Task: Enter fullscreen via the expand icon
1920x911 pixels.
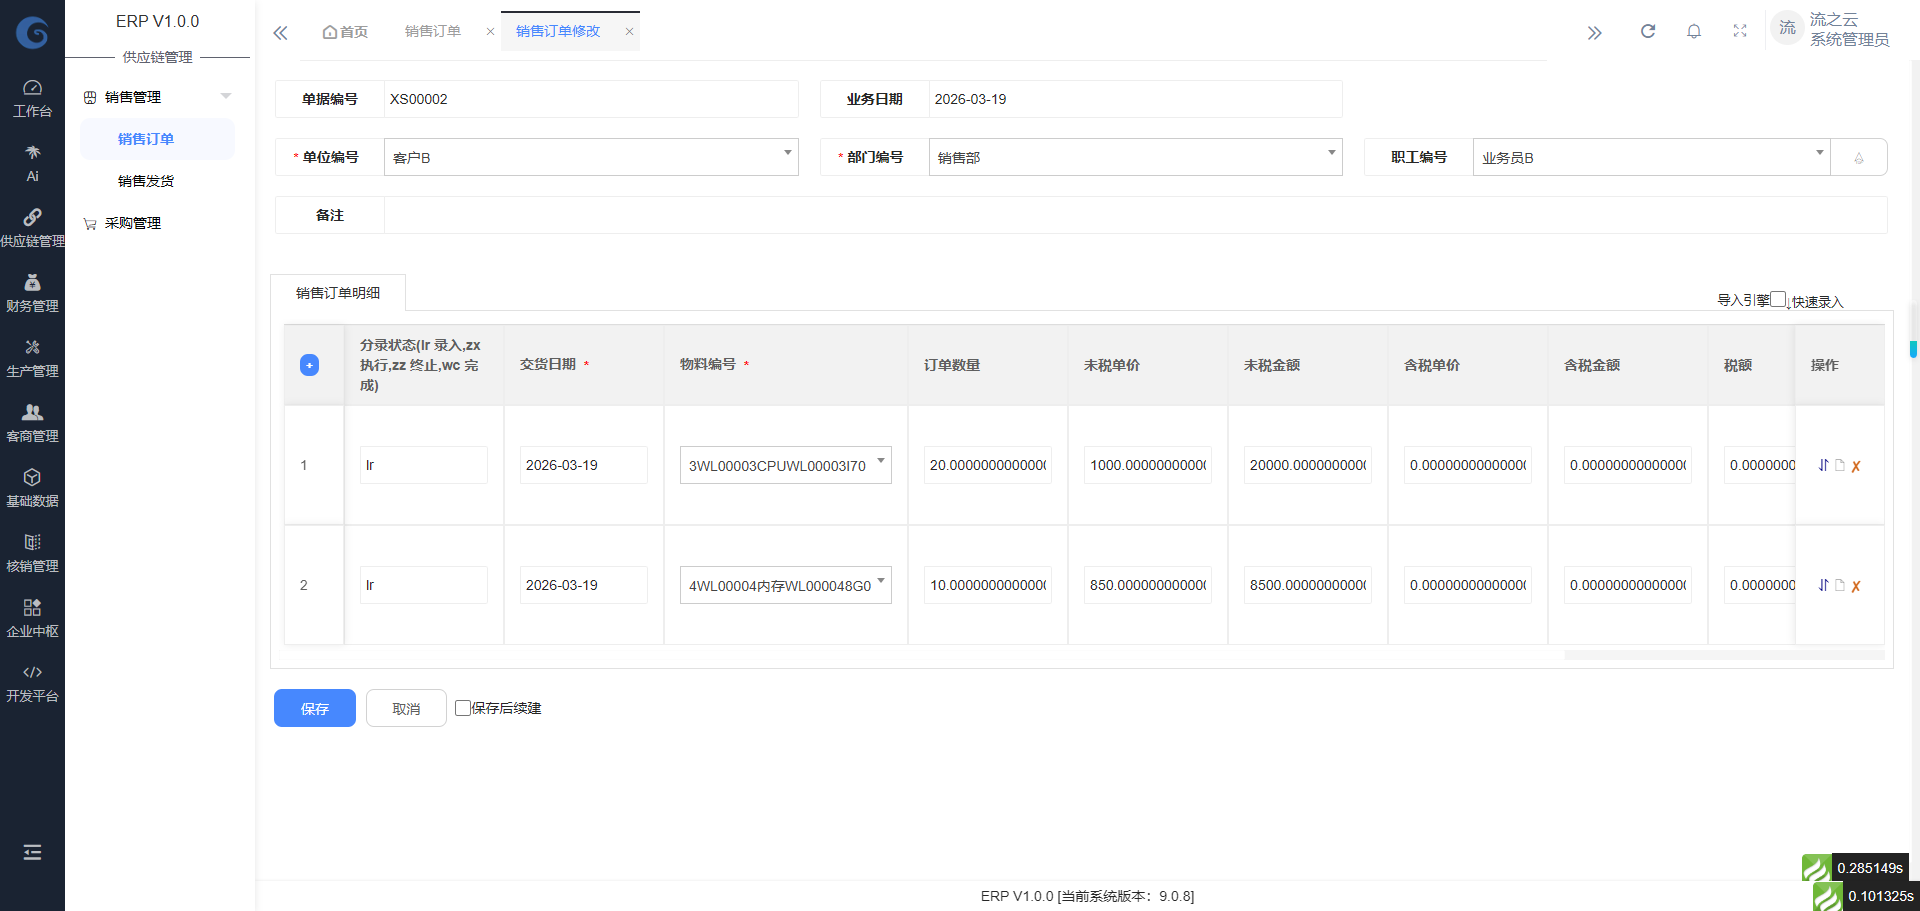Action: [x=1740, y=30]
